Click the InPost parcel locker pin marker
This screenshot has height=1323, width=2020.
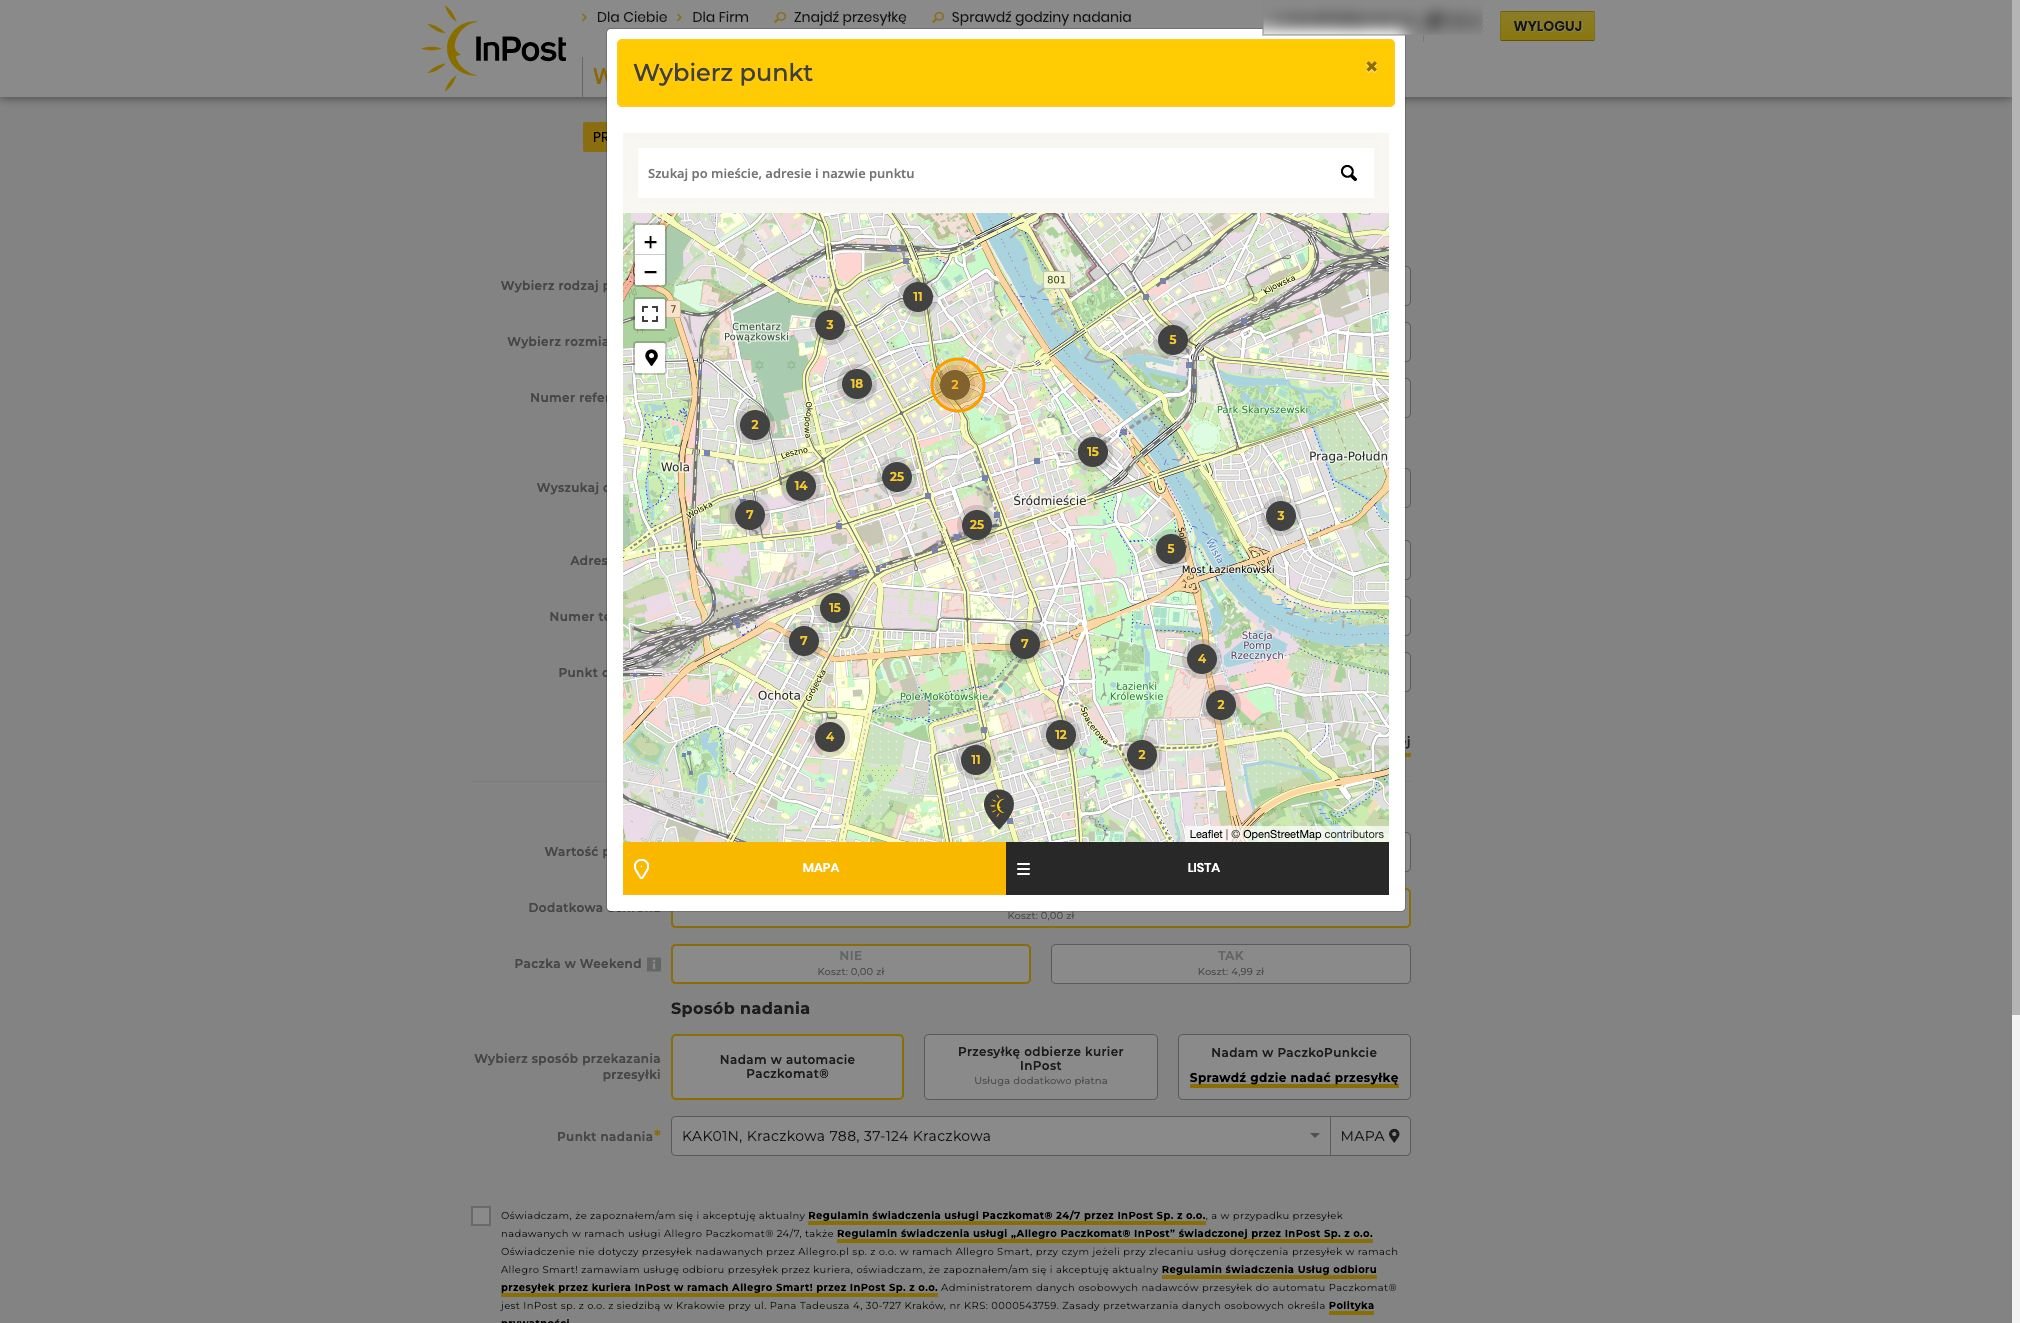point(998,808)
